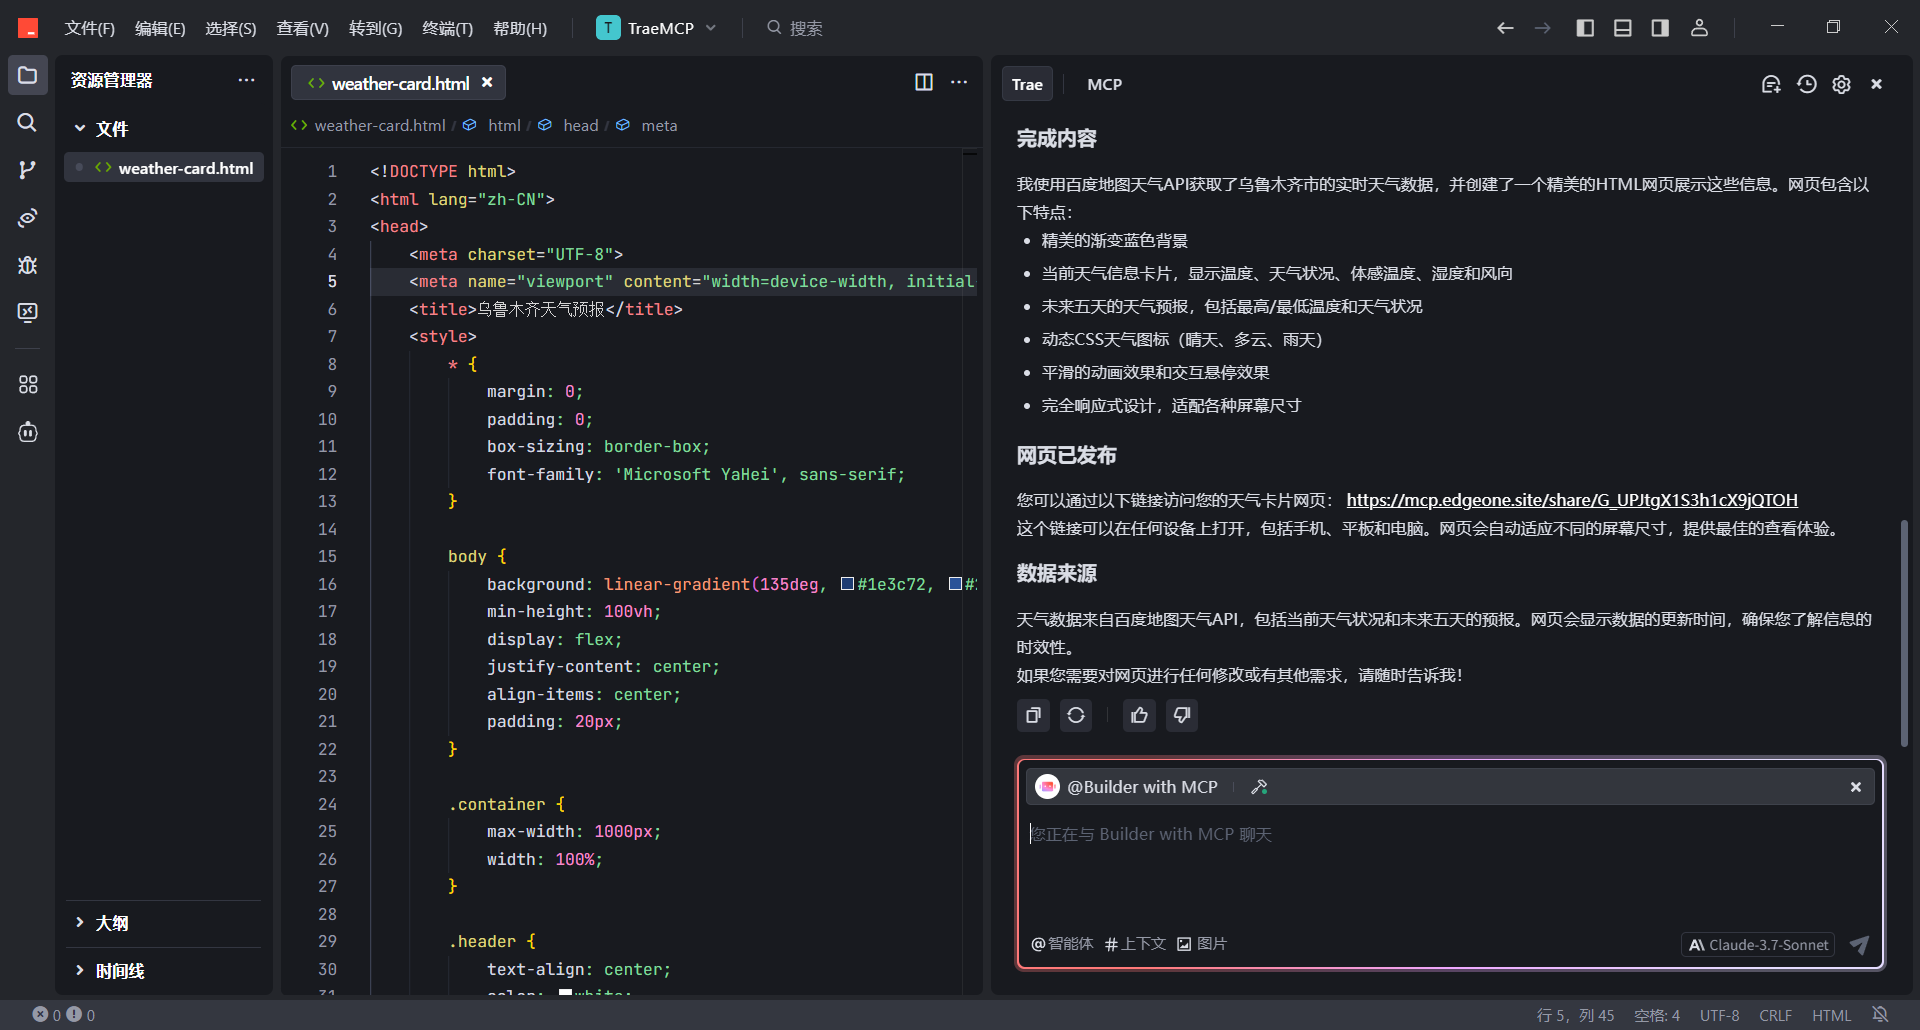Change model via Claude-3.7-Sonnet selector
The image size is (1920, 1030).
1758,945
